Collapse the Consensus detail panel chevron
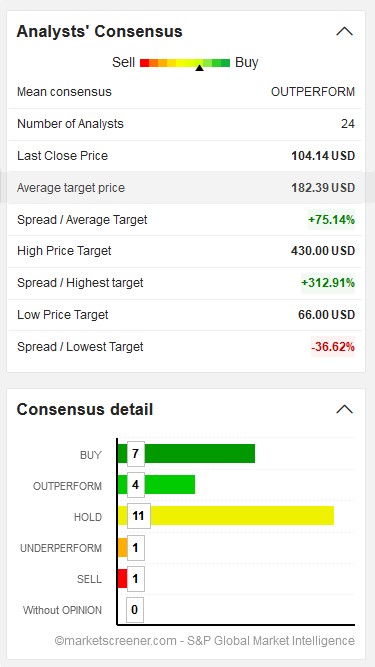This screenshot has width=375, height=667. tap(344, 409)
